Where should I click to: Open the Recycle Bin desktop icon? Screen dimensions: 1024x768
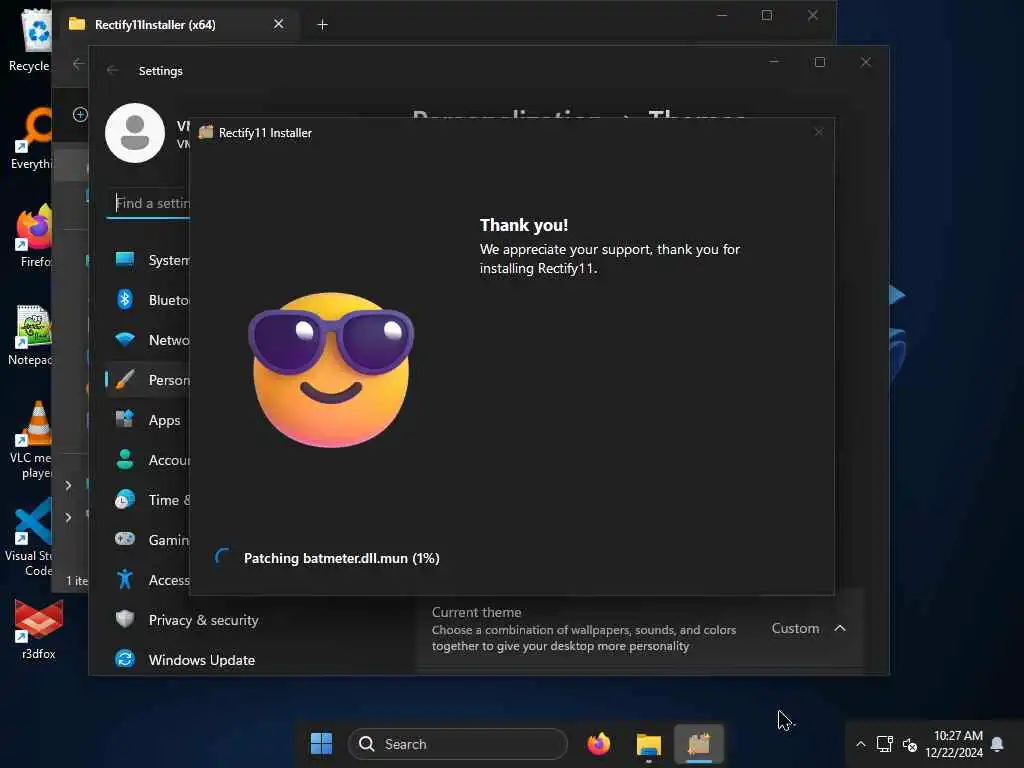[x=31, y=40]
